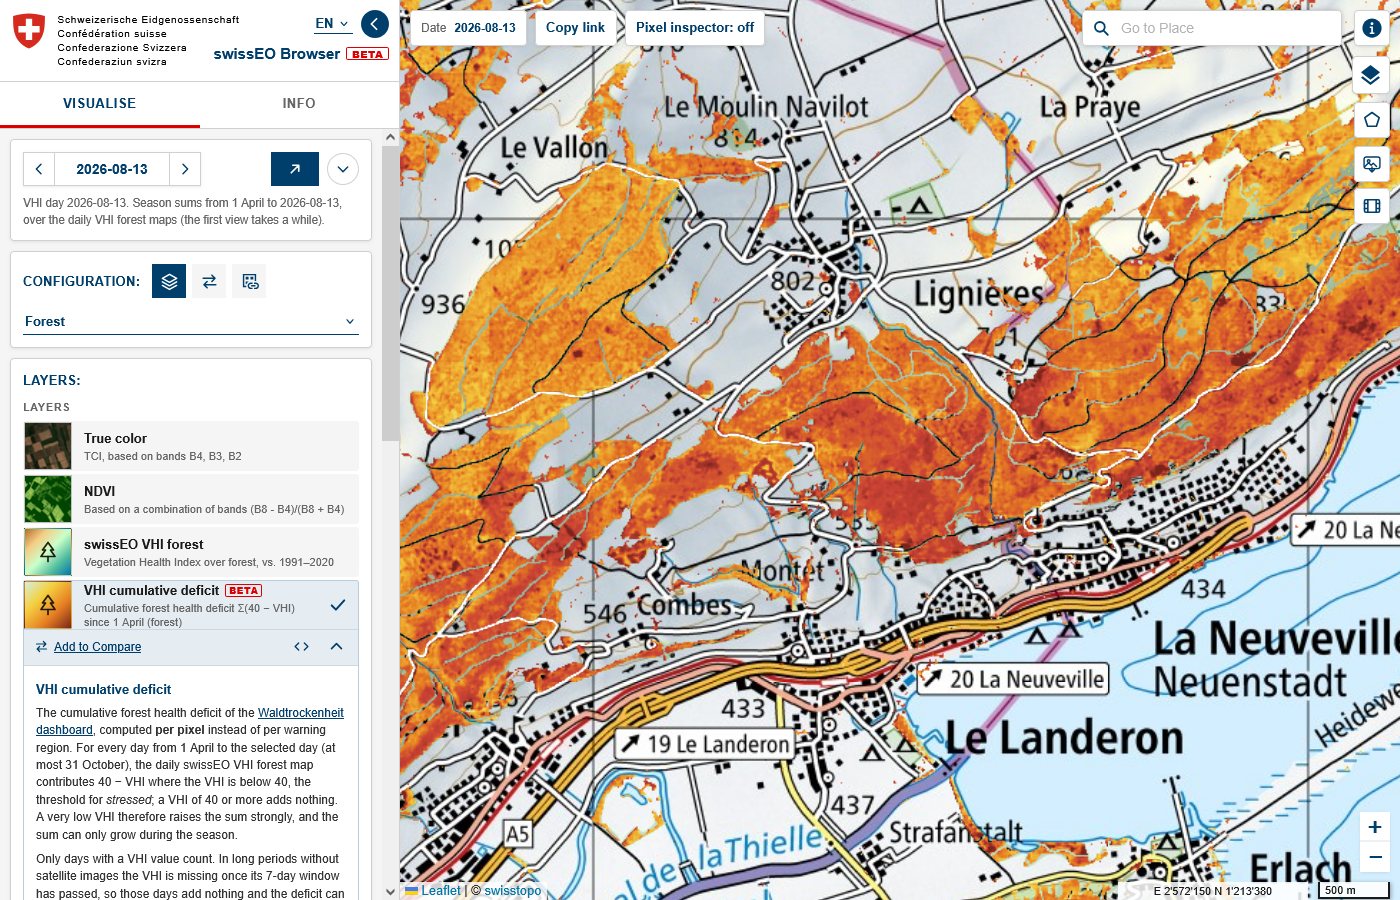Click the image download icon
The image size is (1400, 900).
[x=1371, y=163]
